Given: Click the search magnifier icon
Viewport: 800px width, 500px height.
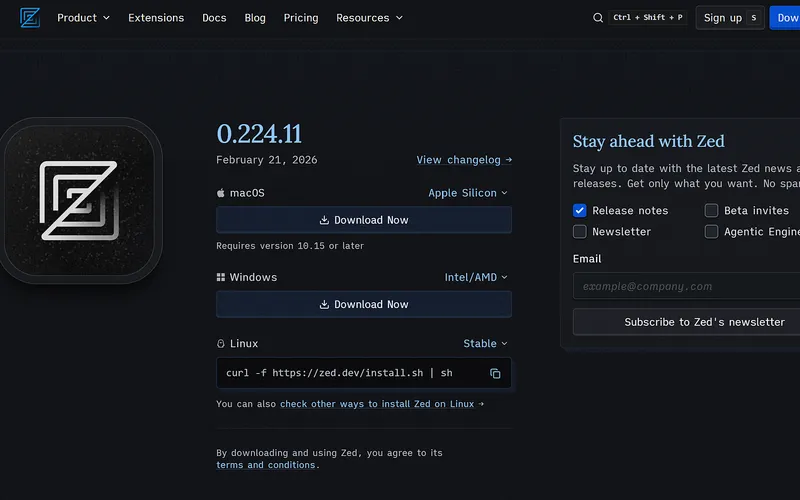Looking at the screenshot, I should point(598,18).
